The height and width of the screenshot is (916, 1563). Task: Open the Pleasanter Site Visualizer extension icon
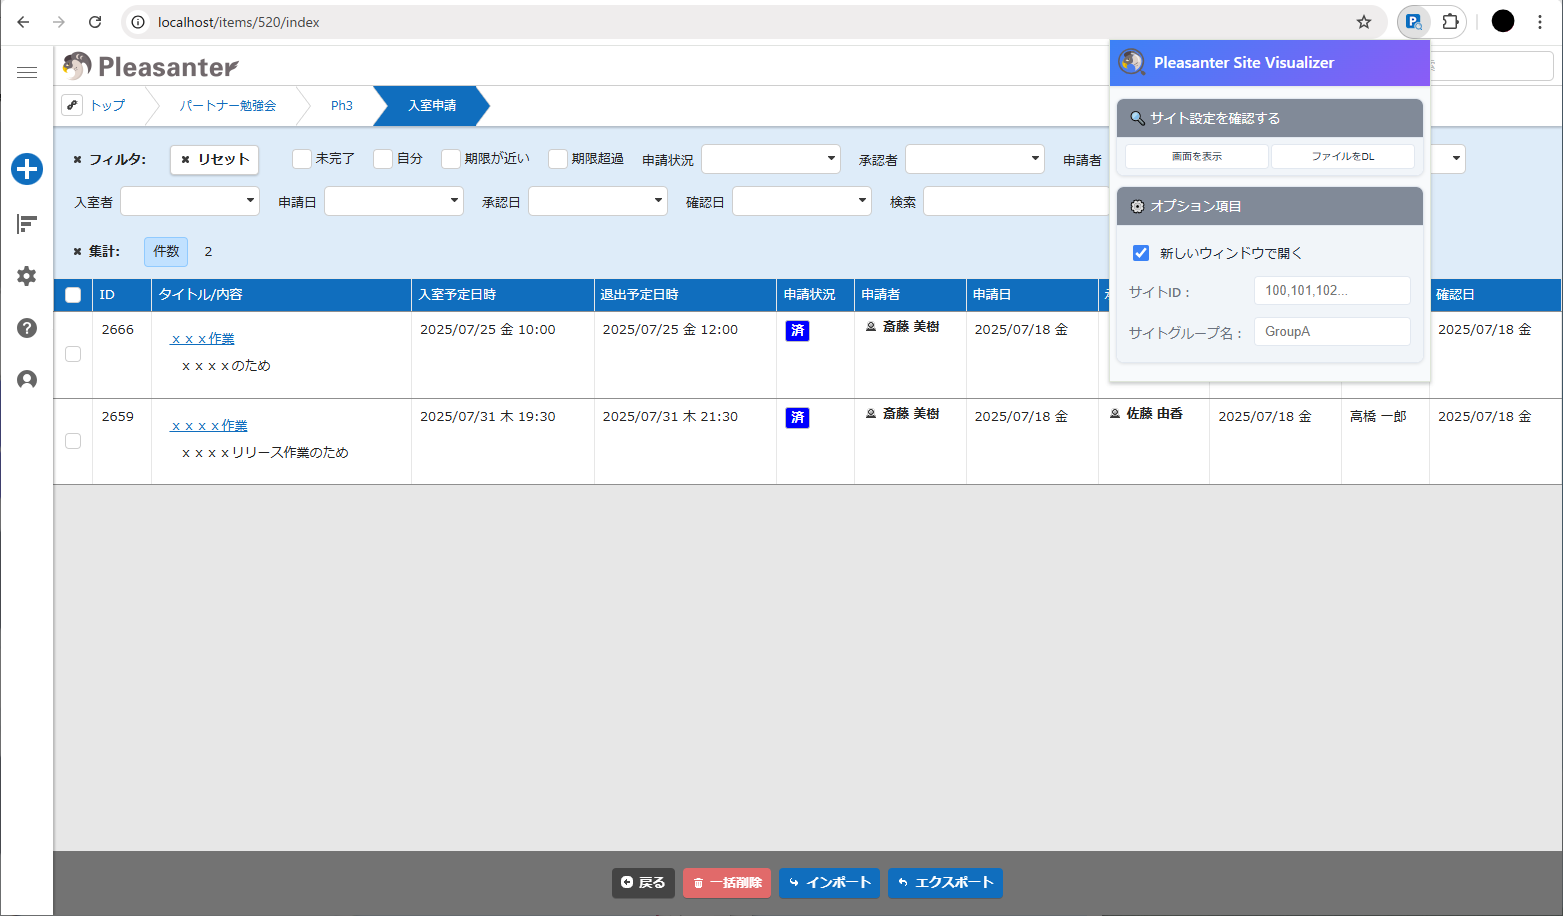(1413, 21)
